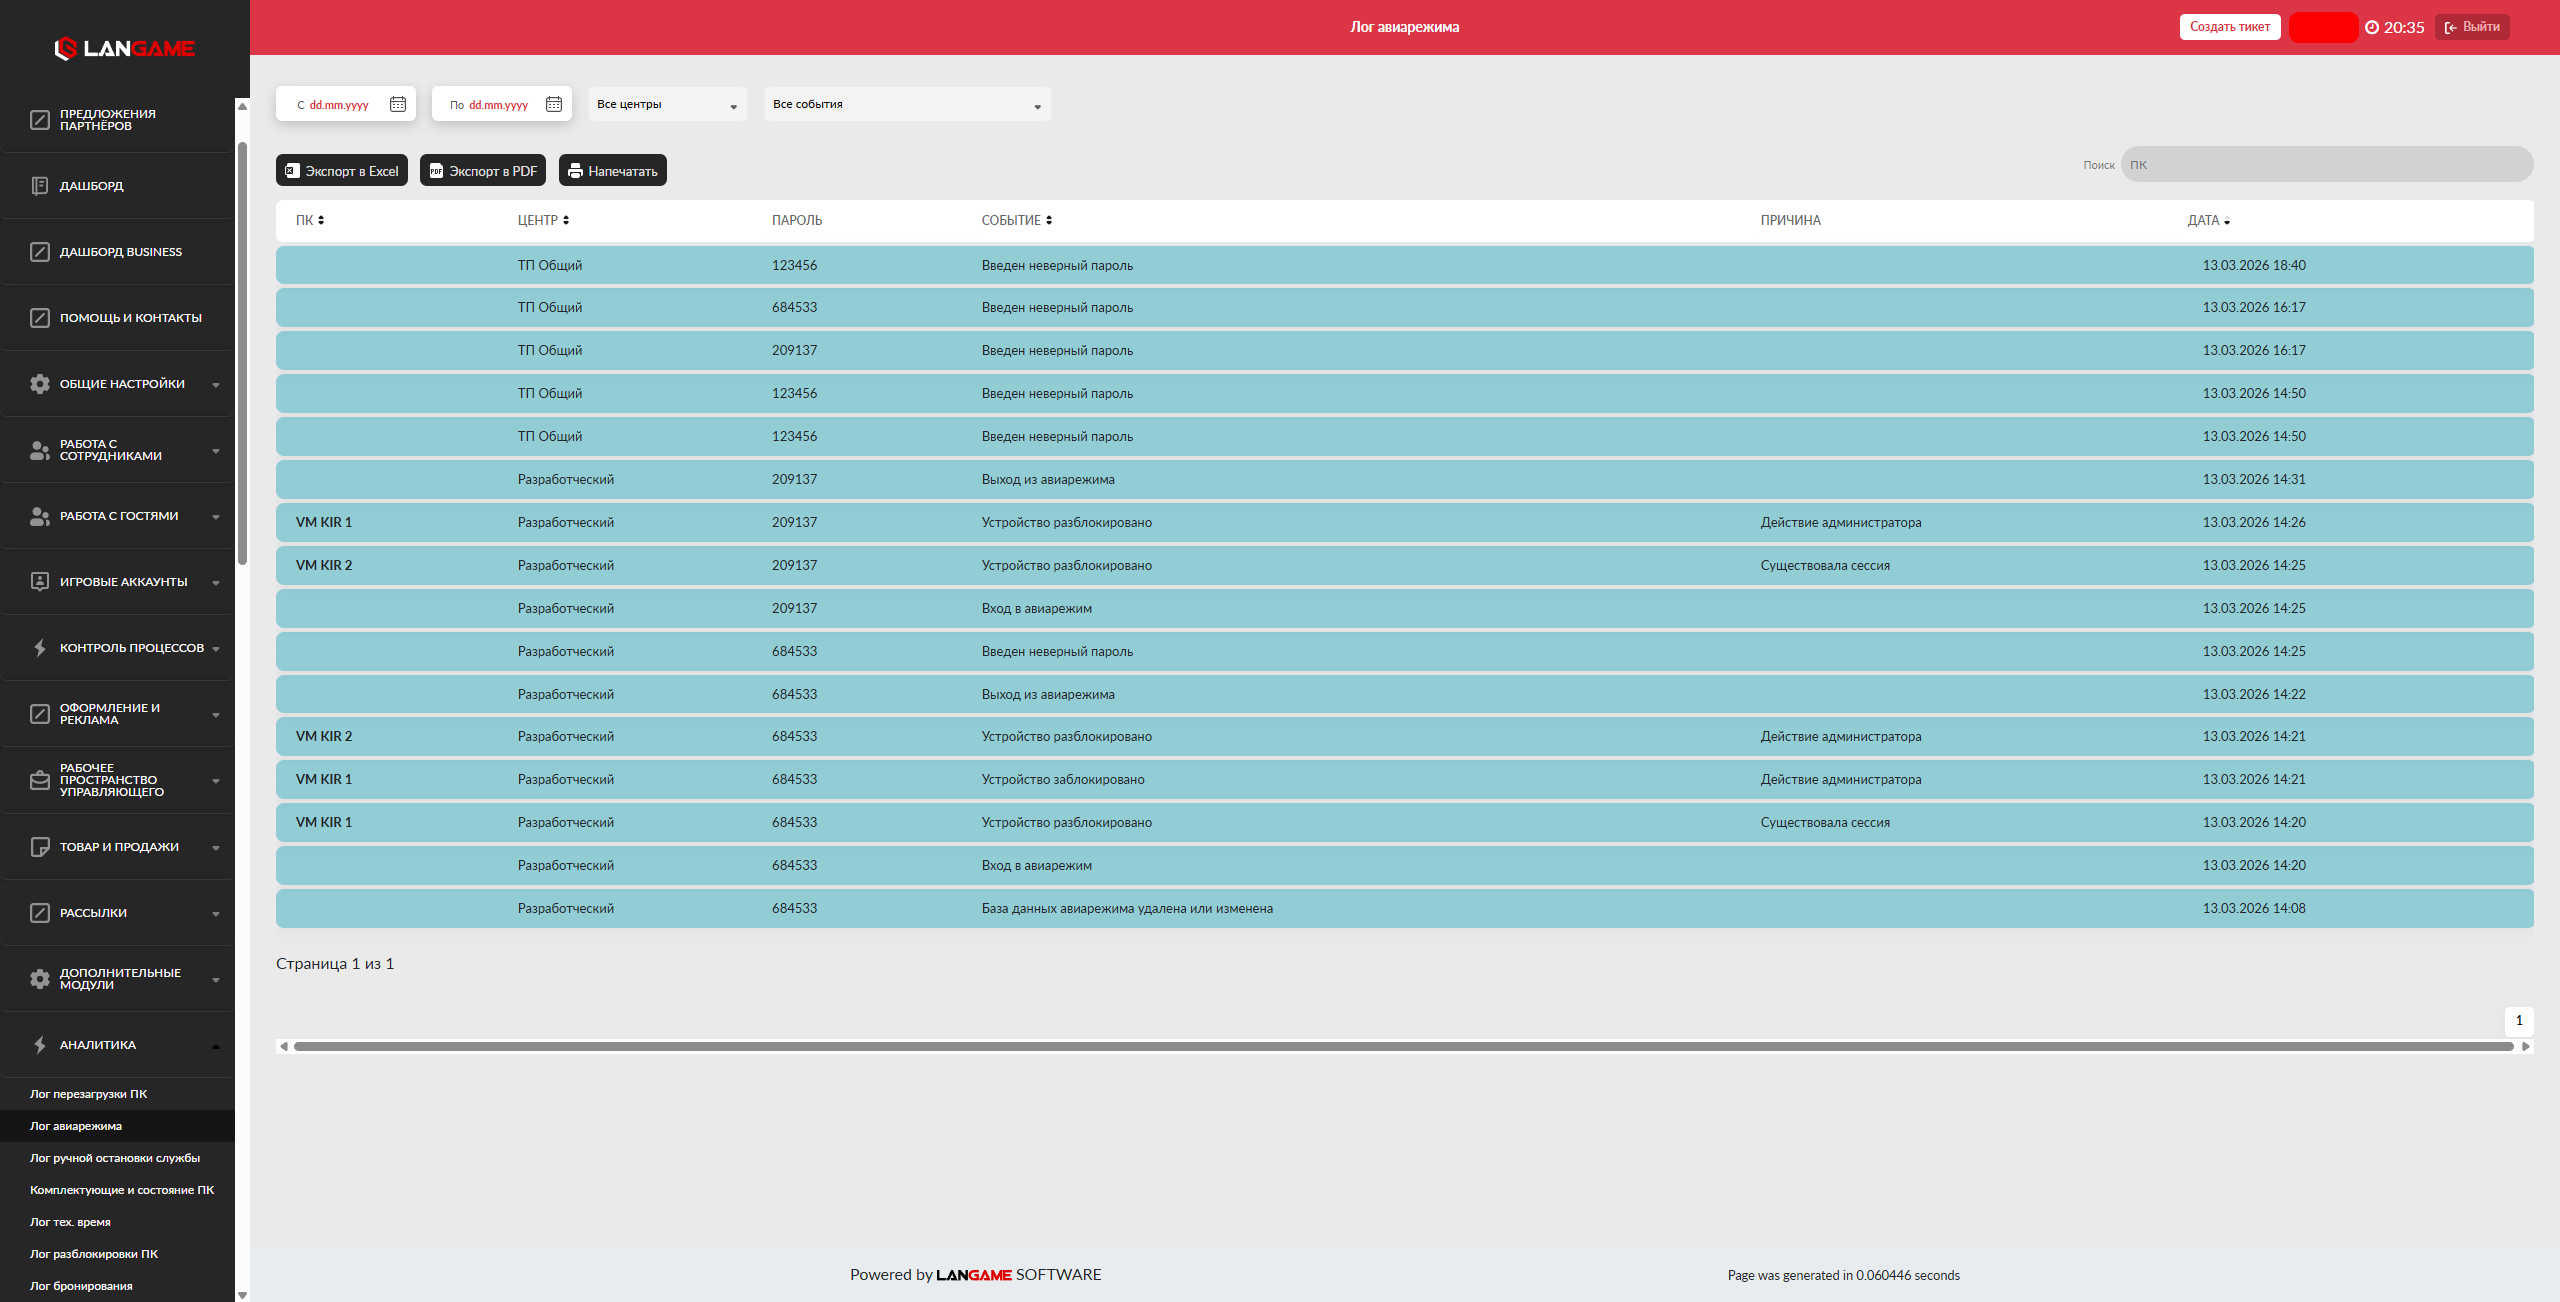This screenshot has height=1302, width=2560.
Task: Click the Общие настройки gear icon
Action: pos(40,384)
